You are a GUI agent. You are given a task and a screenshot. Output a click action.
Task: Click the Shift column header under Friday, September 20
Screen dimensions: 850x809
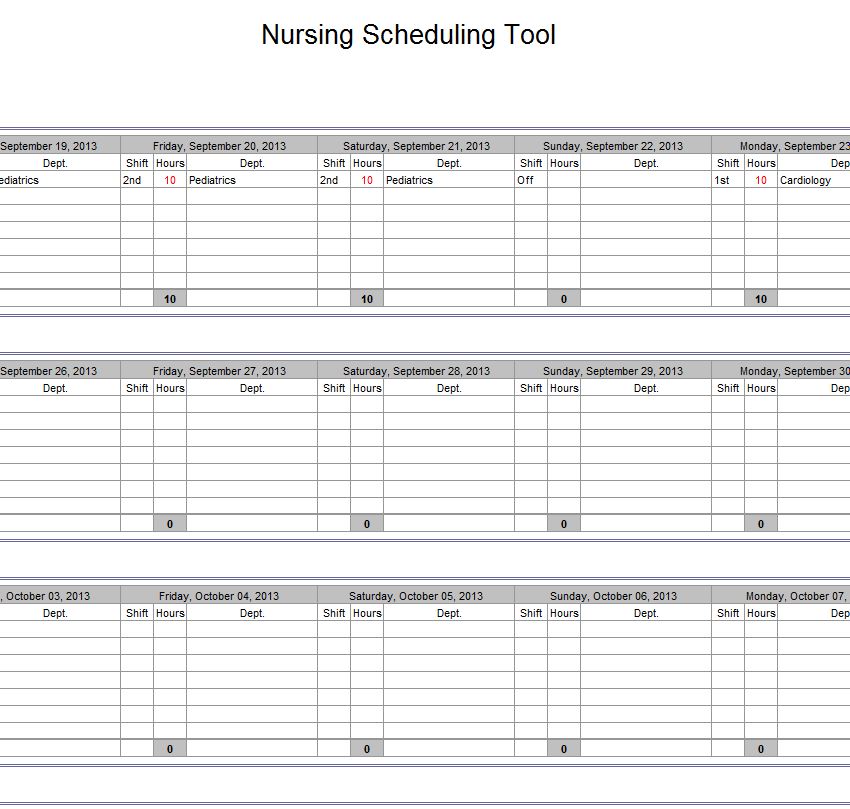(x=137, y=163)
